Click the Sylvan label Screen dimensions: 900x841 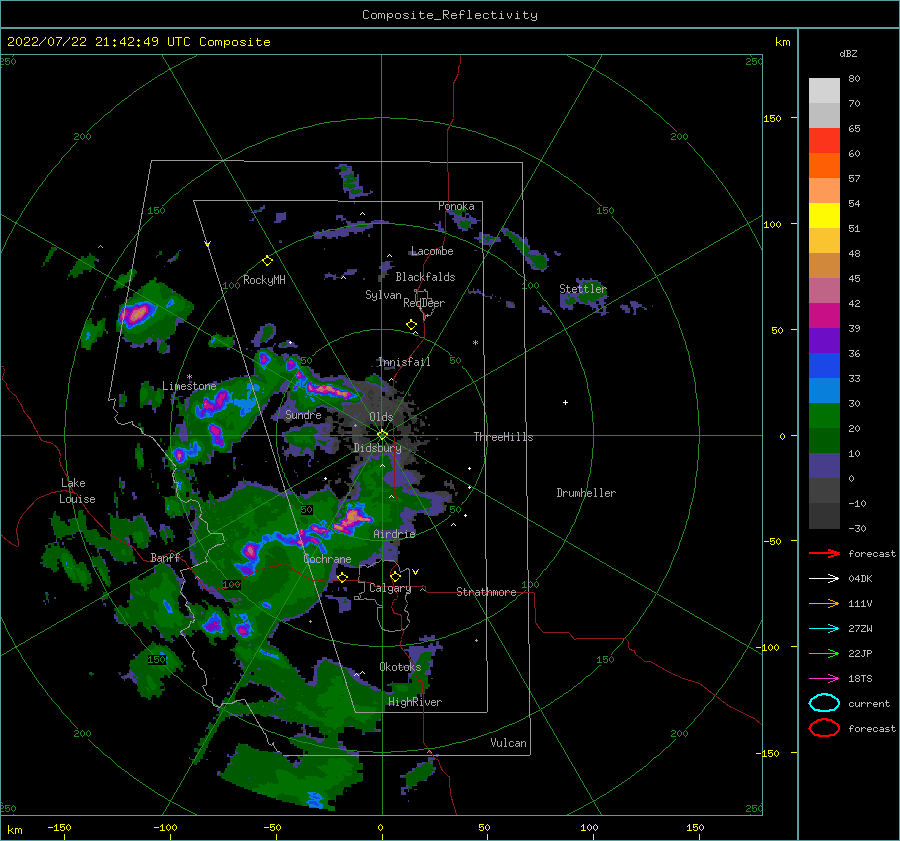pos(383,295)
